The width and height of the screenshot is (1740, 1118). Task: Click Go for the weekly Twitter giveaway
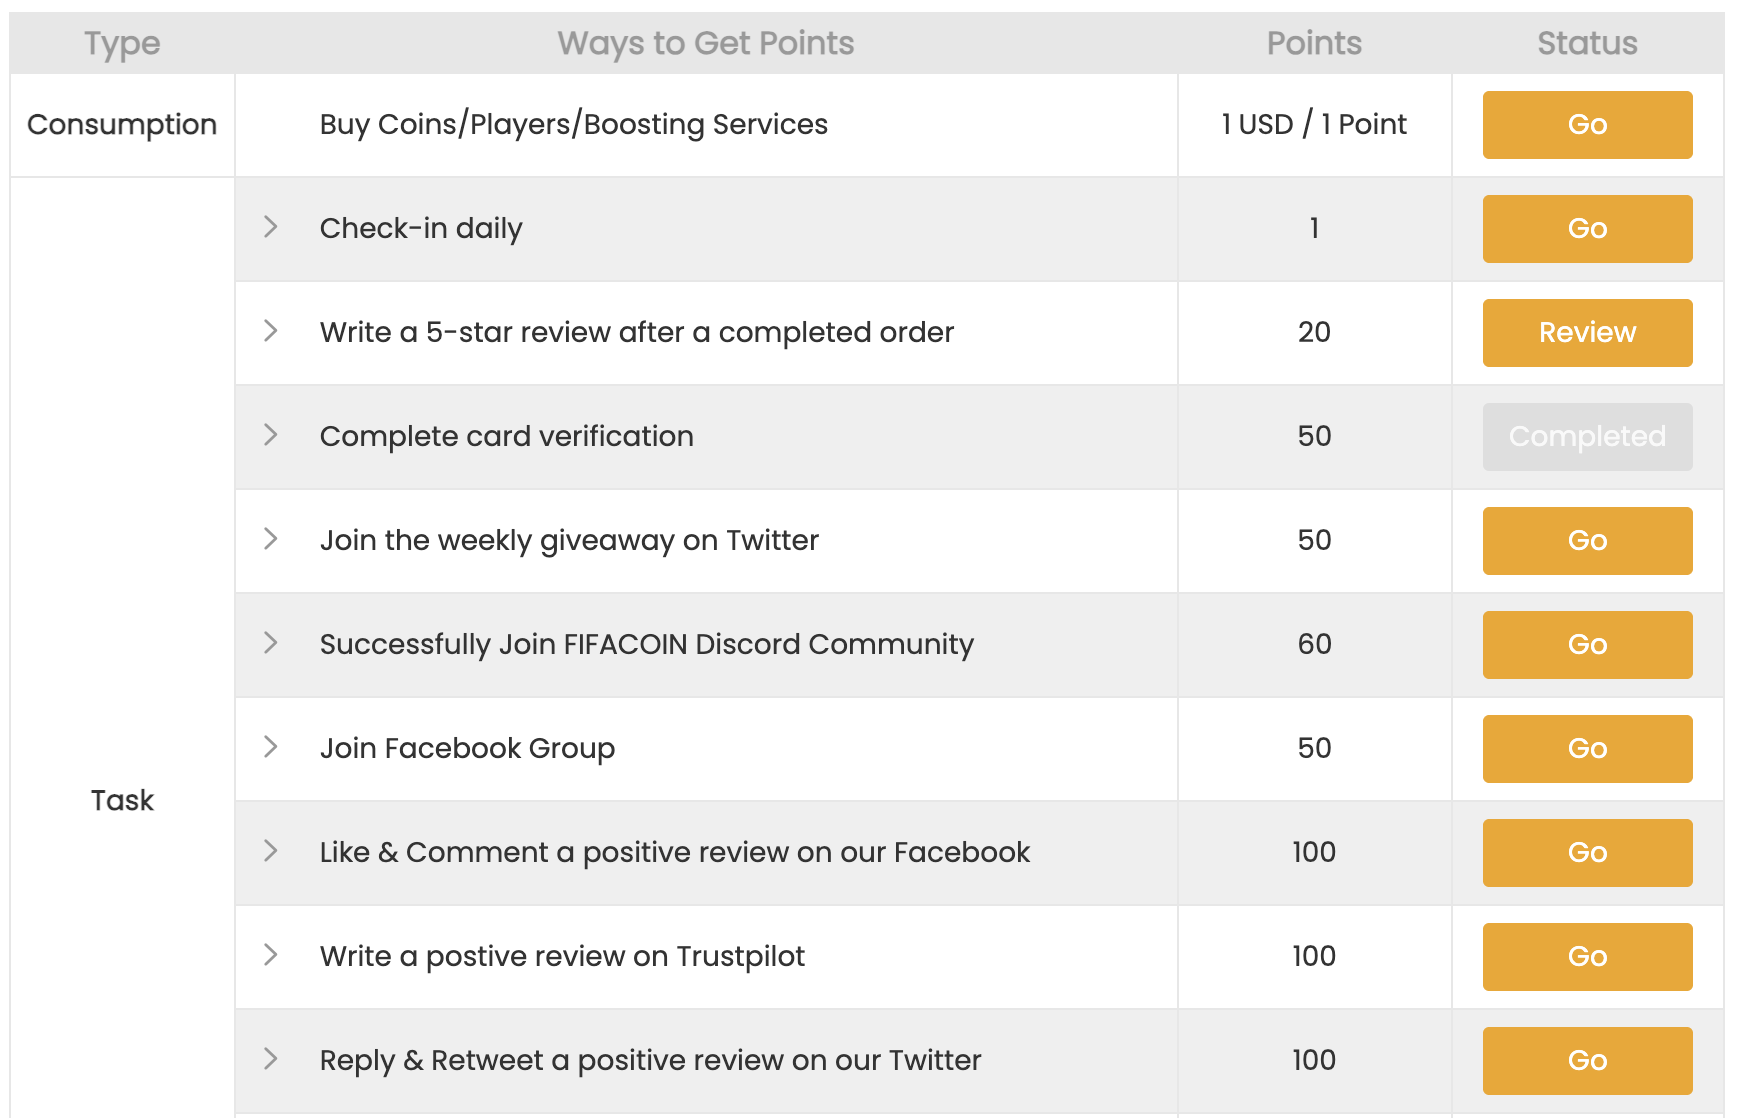coord(1587,541)
